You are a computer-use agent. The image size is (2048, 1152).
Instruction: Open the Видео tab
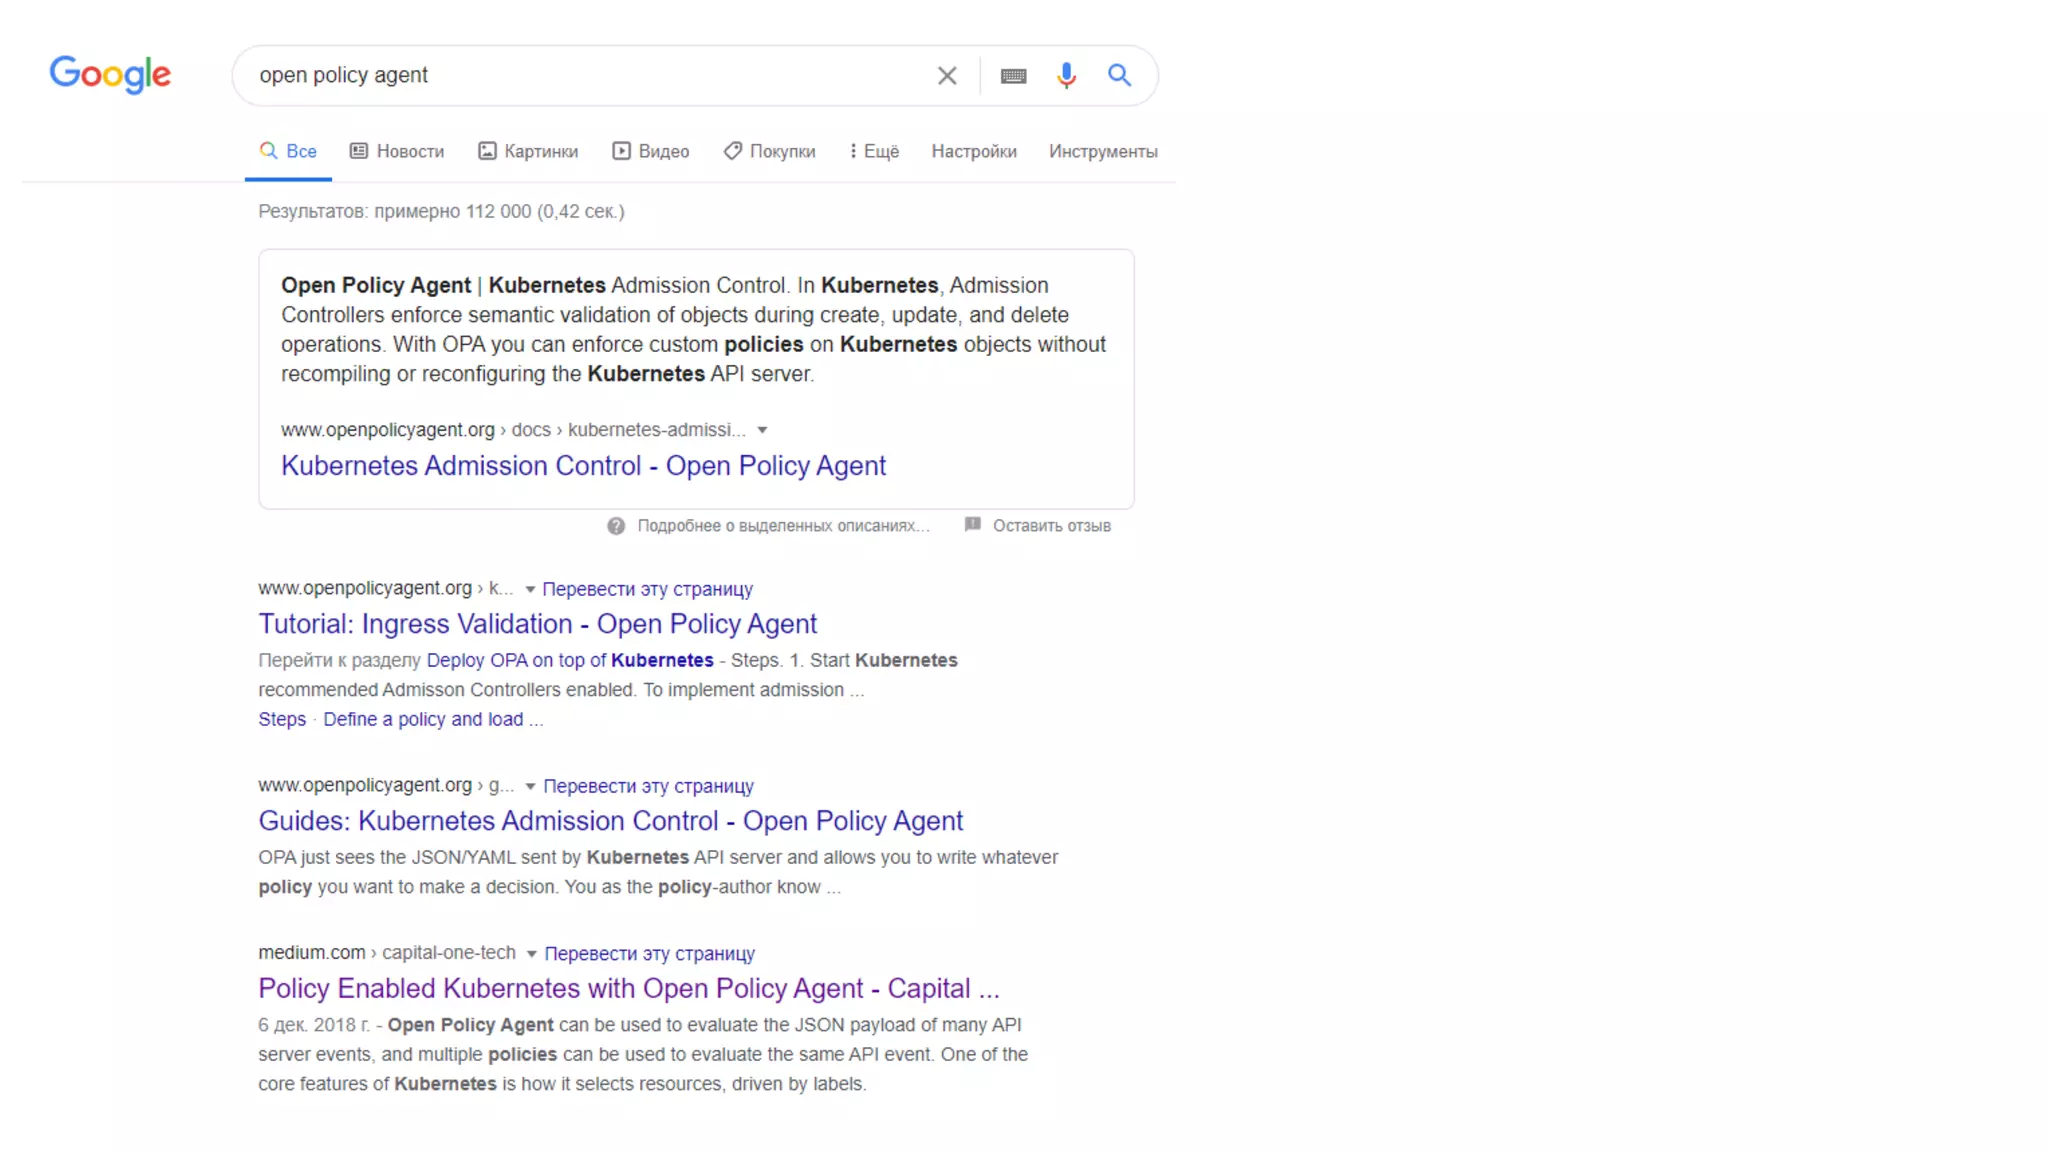click(x=651, y=151)
